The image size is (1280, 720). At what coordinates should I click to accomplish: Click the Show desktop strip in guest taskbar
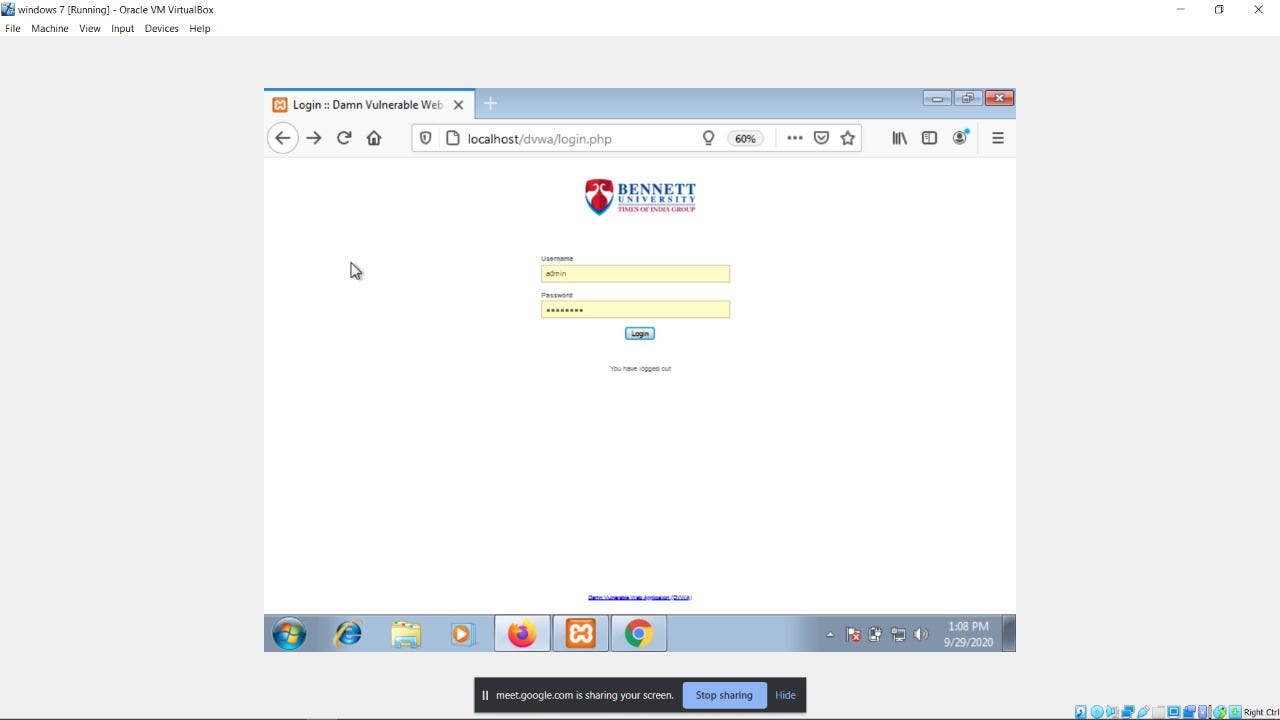click(1009, 634)
